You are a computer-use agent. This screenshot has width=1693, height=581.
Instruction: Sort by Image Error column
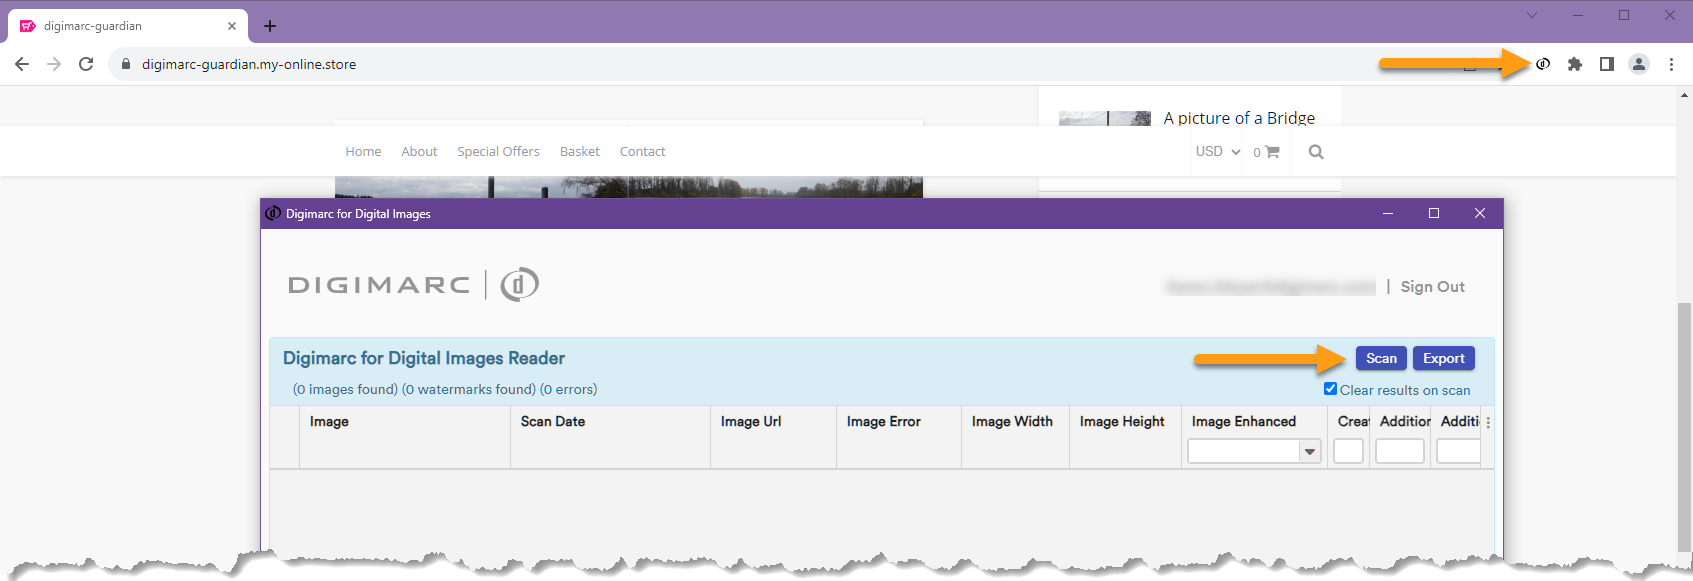point(884,421)
